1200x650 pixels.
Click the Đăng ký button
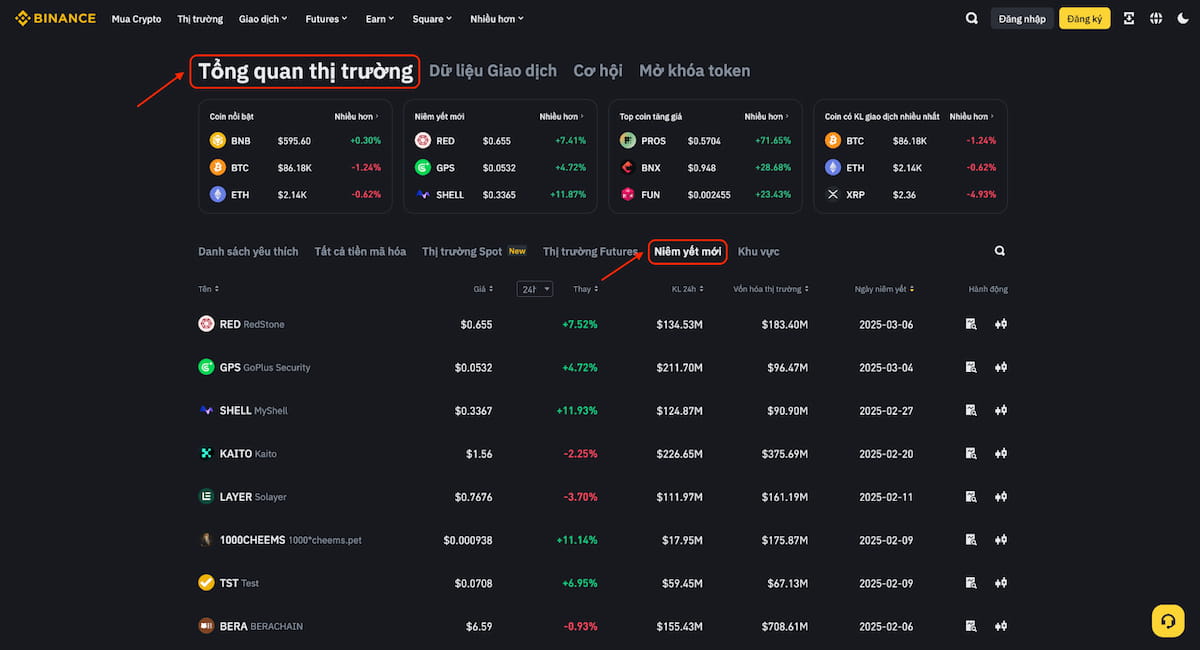pyautogui.click(x=1084, y=18)
